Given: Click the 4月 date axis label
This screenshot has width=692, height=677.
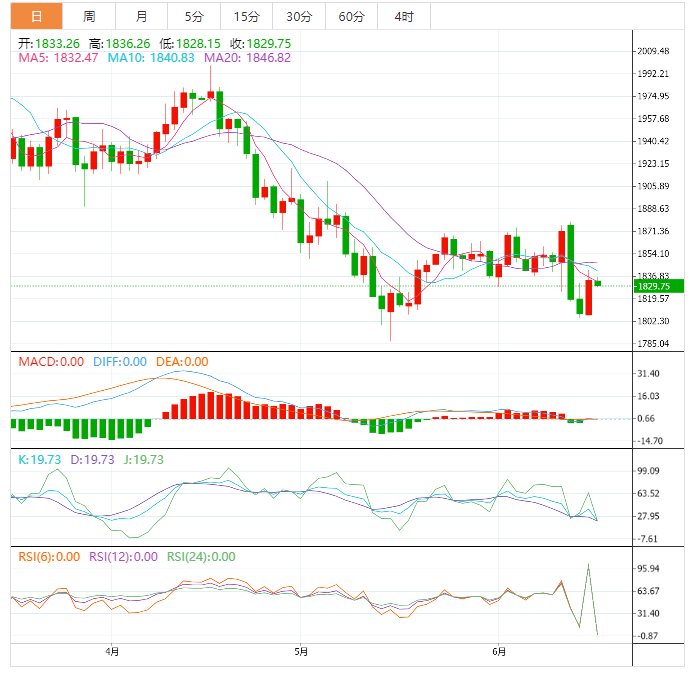Looking at the screenshot, I should pos(112,651).
